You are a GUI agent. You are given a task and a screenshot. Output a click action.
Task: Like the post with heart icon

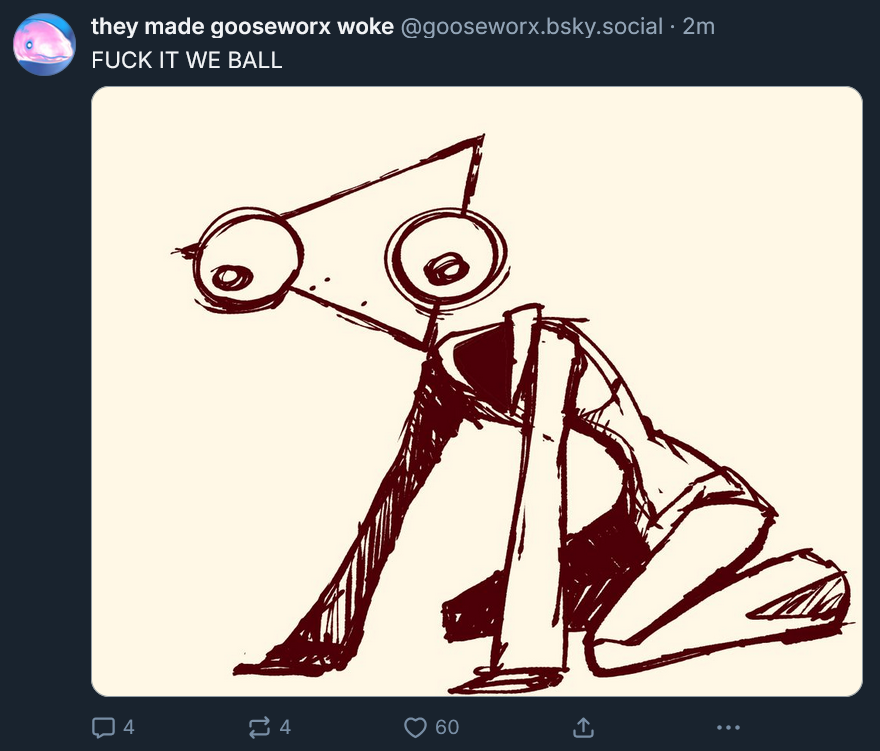415,727
